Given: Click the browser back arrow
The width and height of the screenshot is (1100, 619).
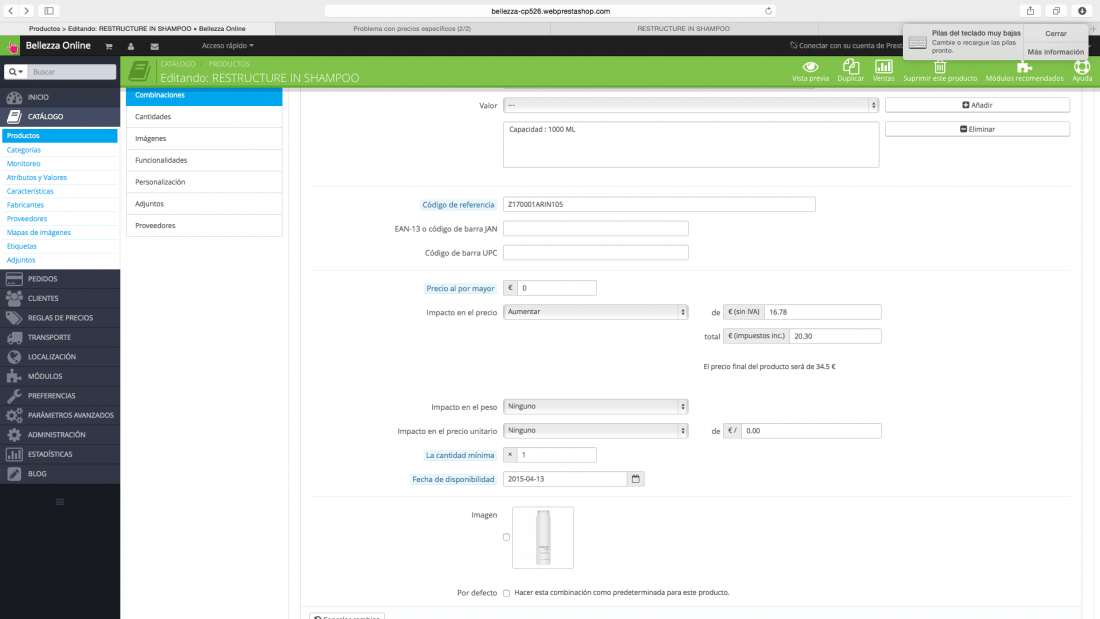Looking at the screenshot, I should tap(11, 11).
